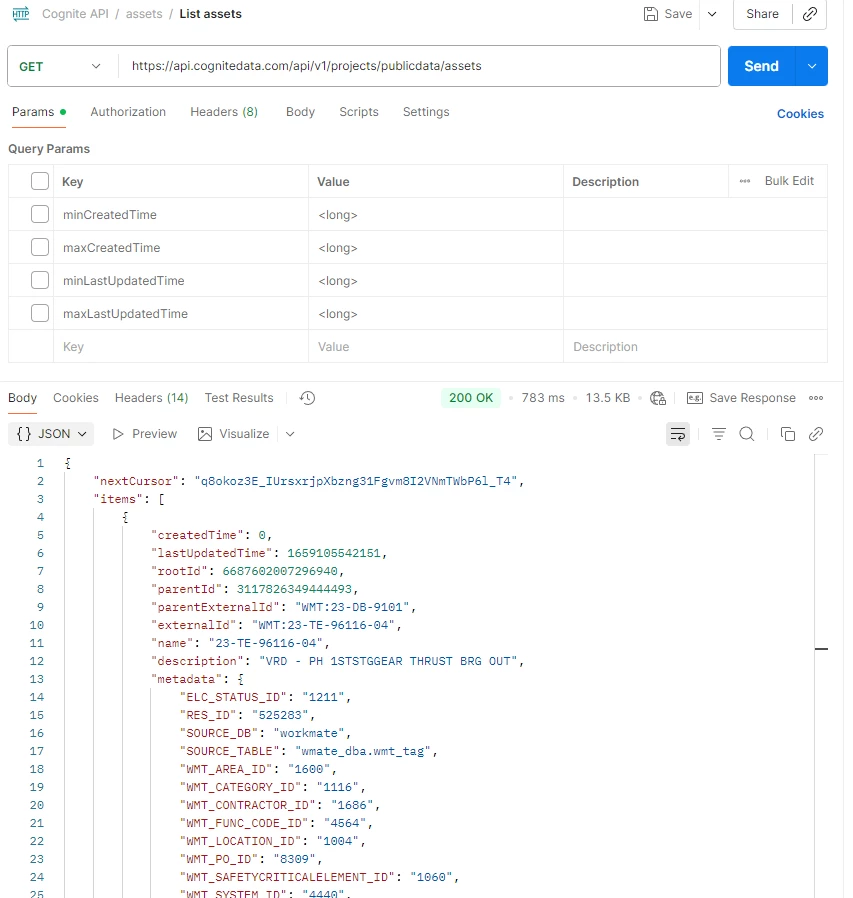Viewport: 853px width, 898px height.
Task: Expand the Send button dropdown arrow
Action: pyautogui.click(x=811, y=66)
